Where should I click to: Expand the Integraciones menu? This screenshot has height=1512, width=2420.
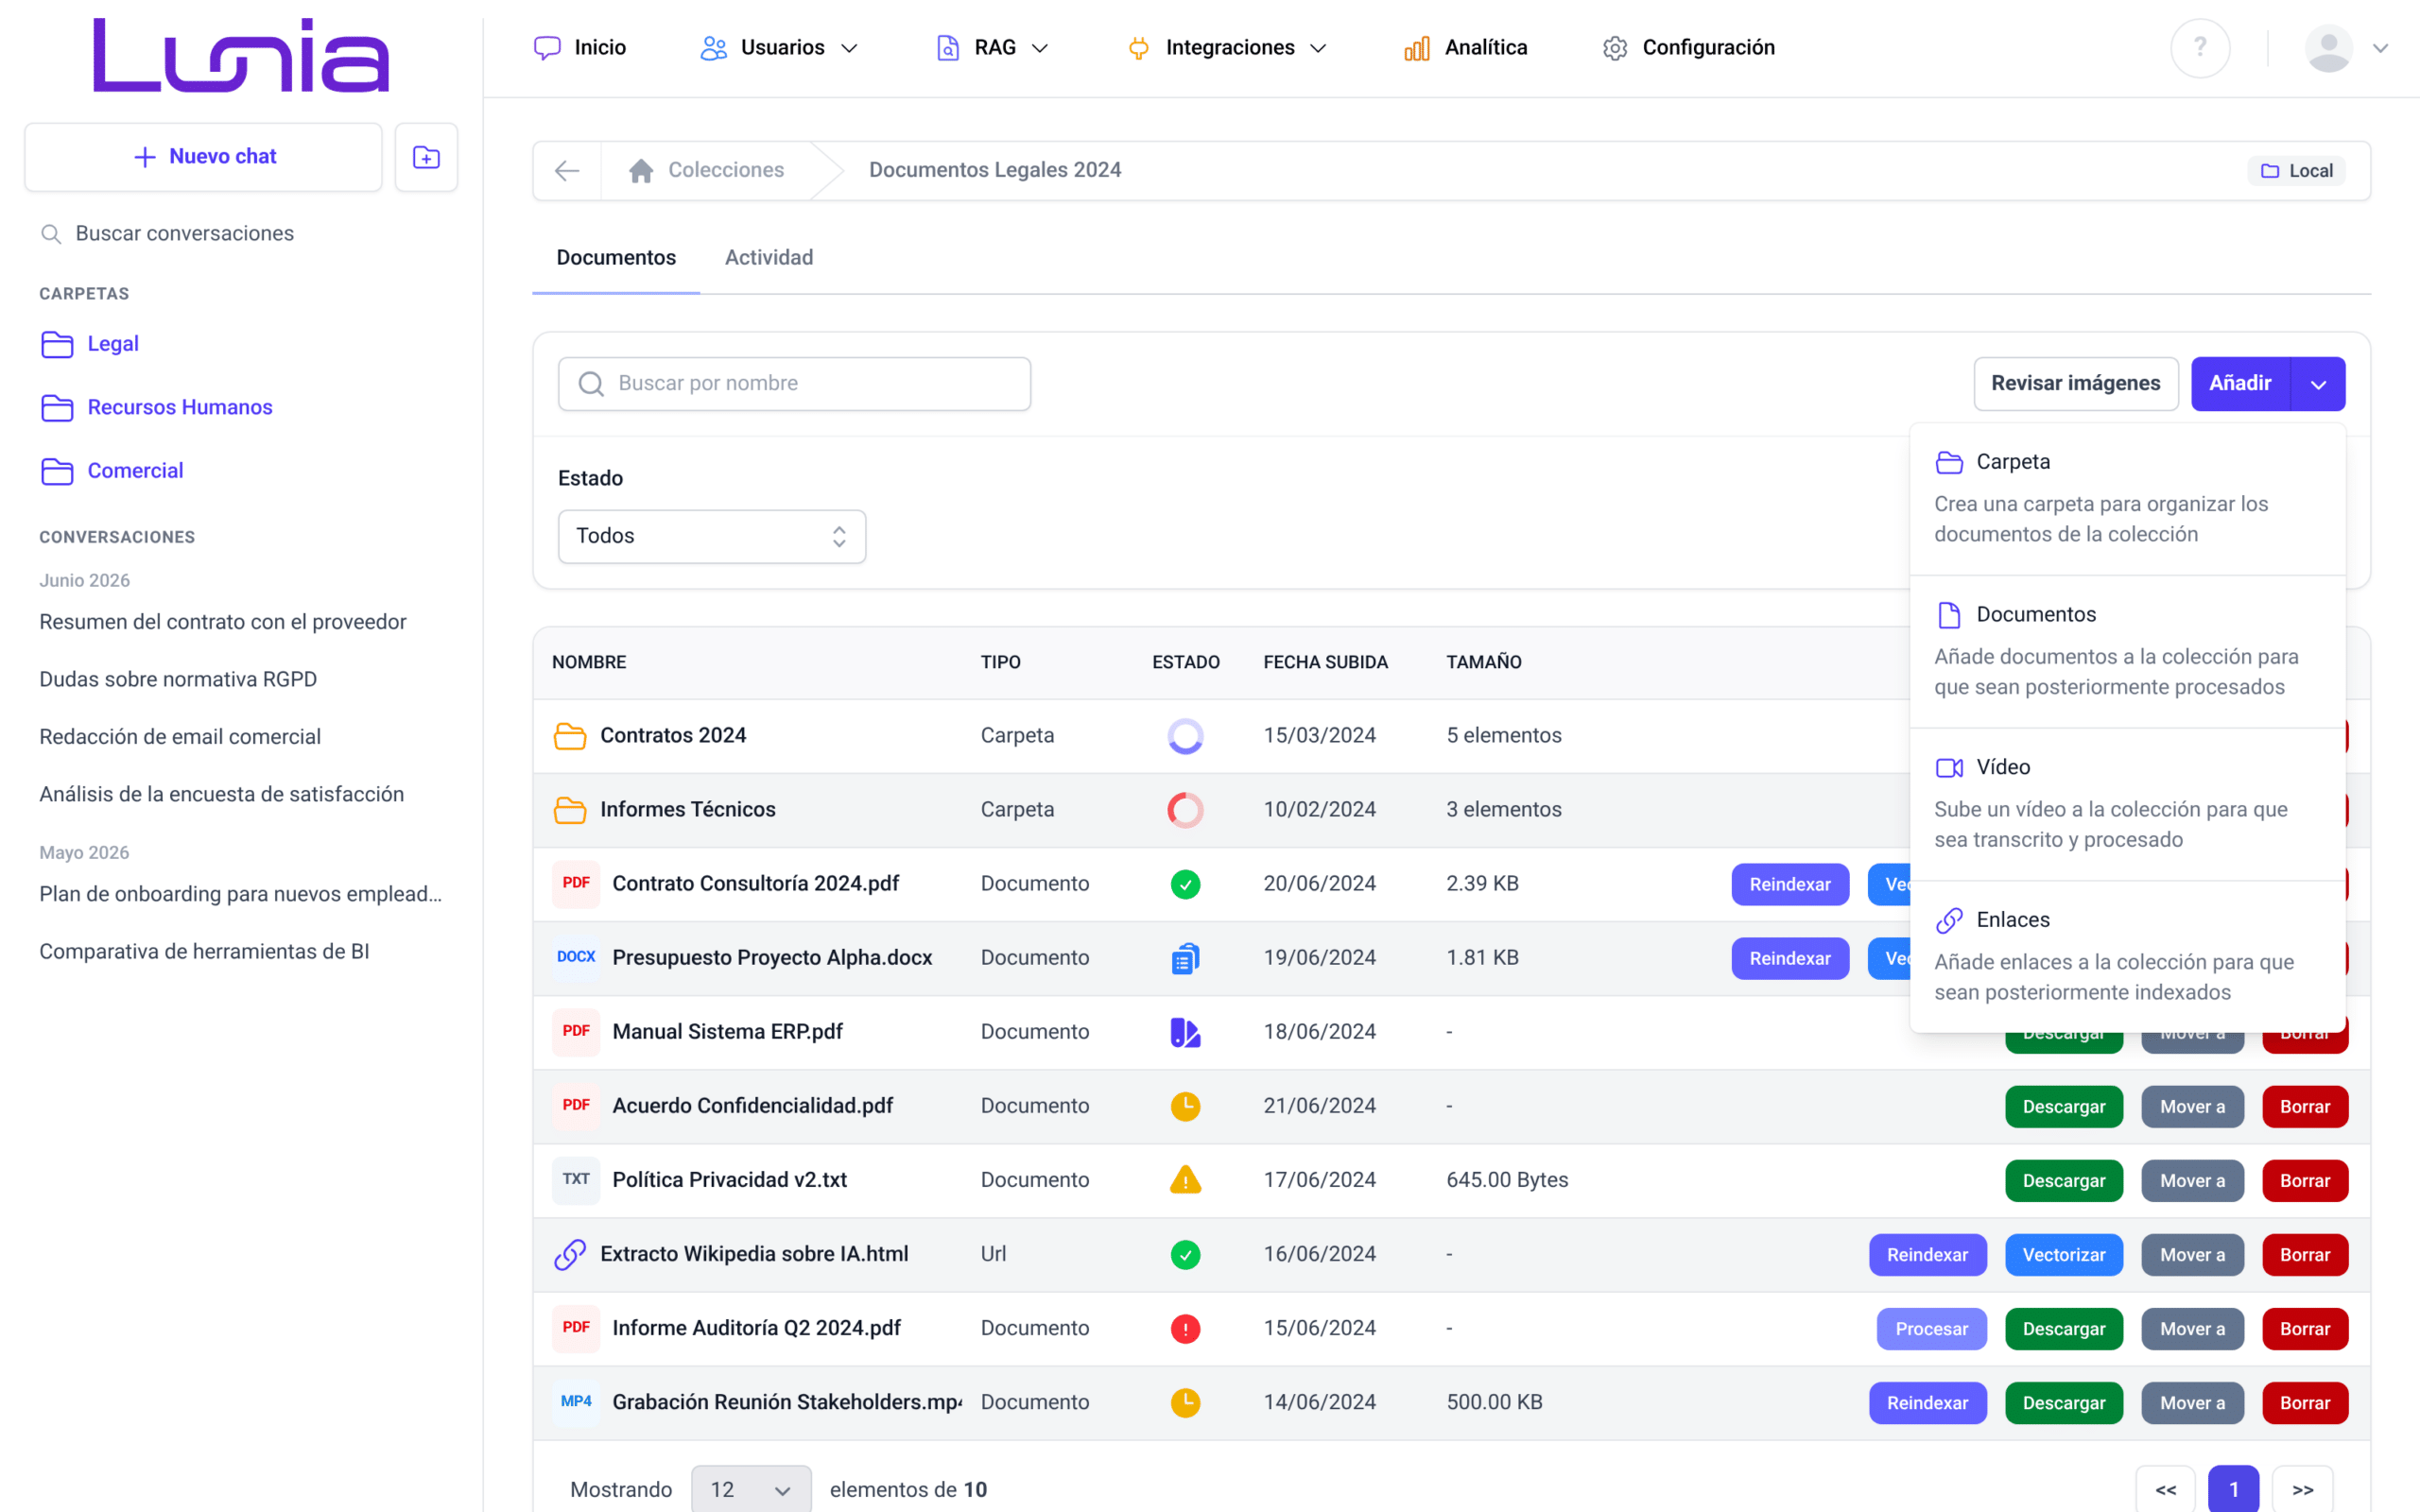[x=1227, y=48]
